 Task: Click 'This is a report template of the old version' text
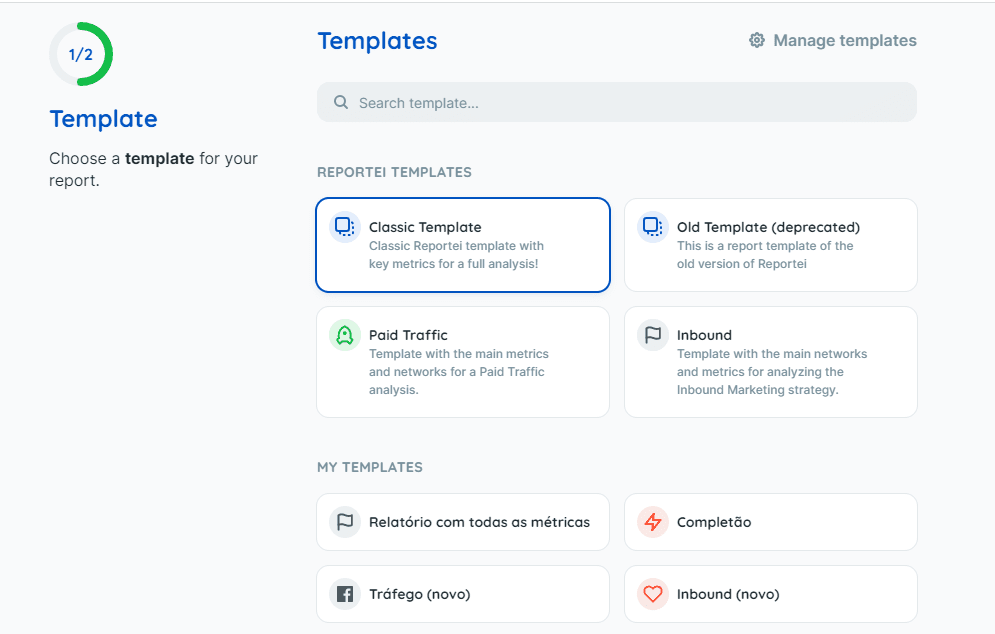(x=765, y=254)
